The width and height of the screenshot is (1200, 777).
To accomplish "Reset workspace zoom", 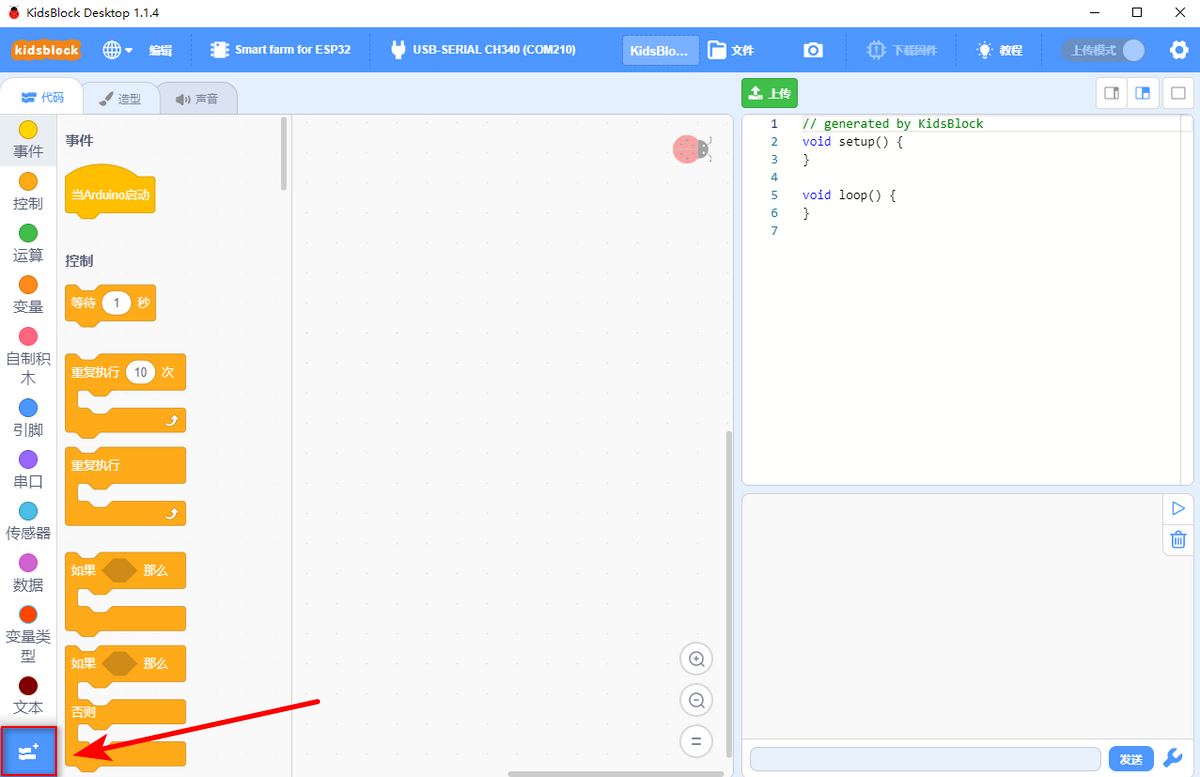I will 696,741.
